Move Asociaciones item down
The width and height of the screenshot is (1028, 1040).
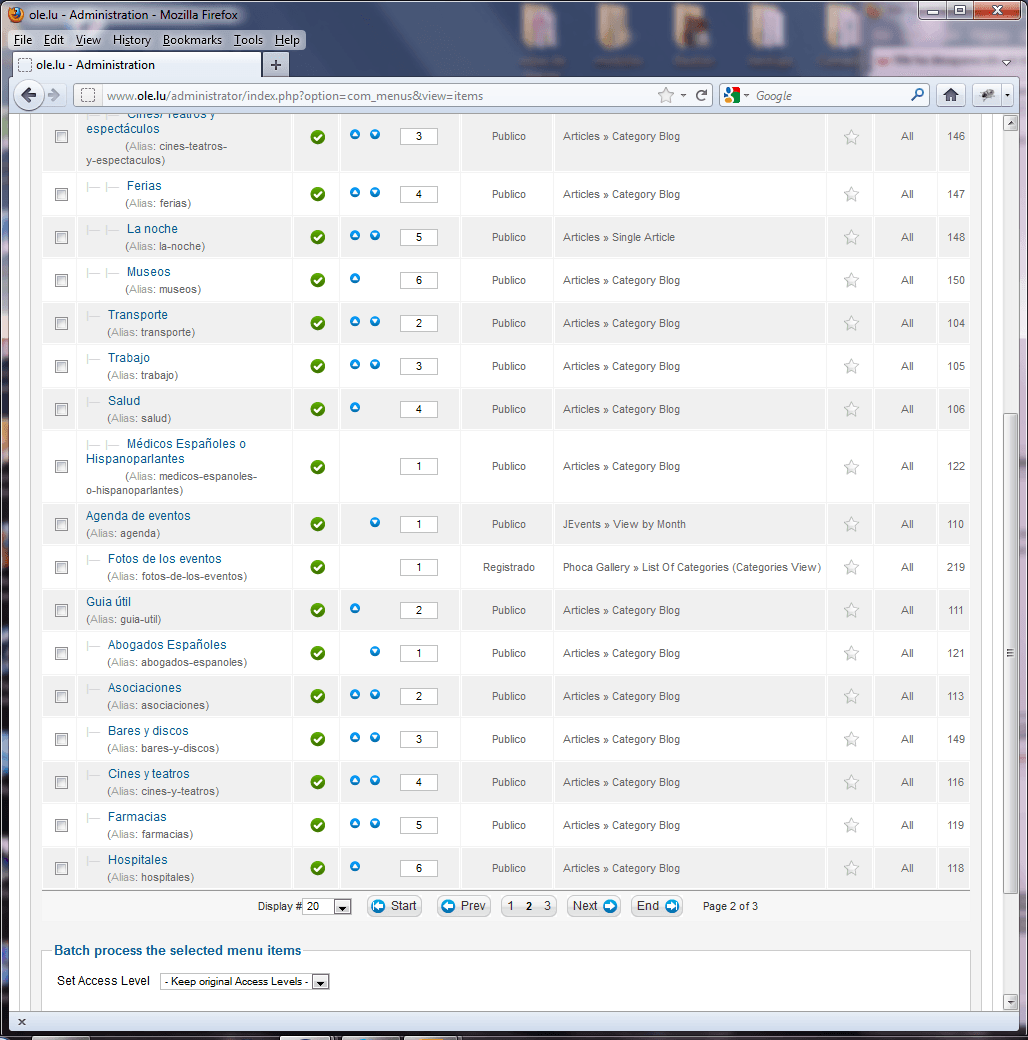pos(375,694)
